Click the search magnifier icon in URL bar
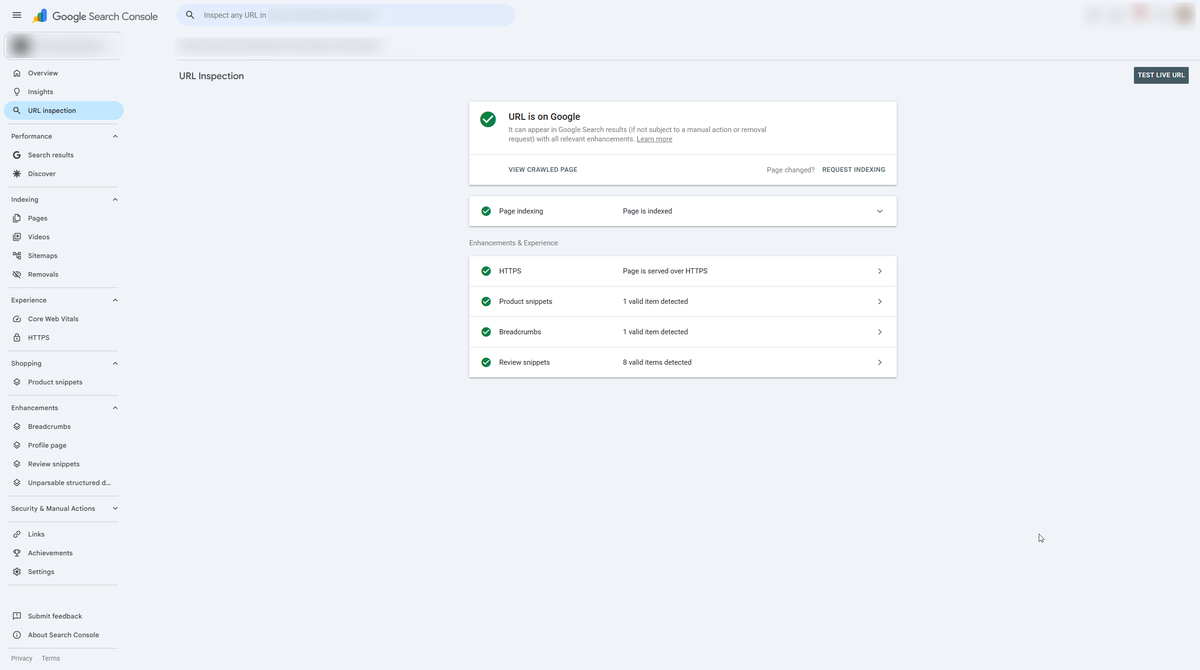The width and height of the screenshot is (1200, 670). pyautogui.click(x=190, y=16)
